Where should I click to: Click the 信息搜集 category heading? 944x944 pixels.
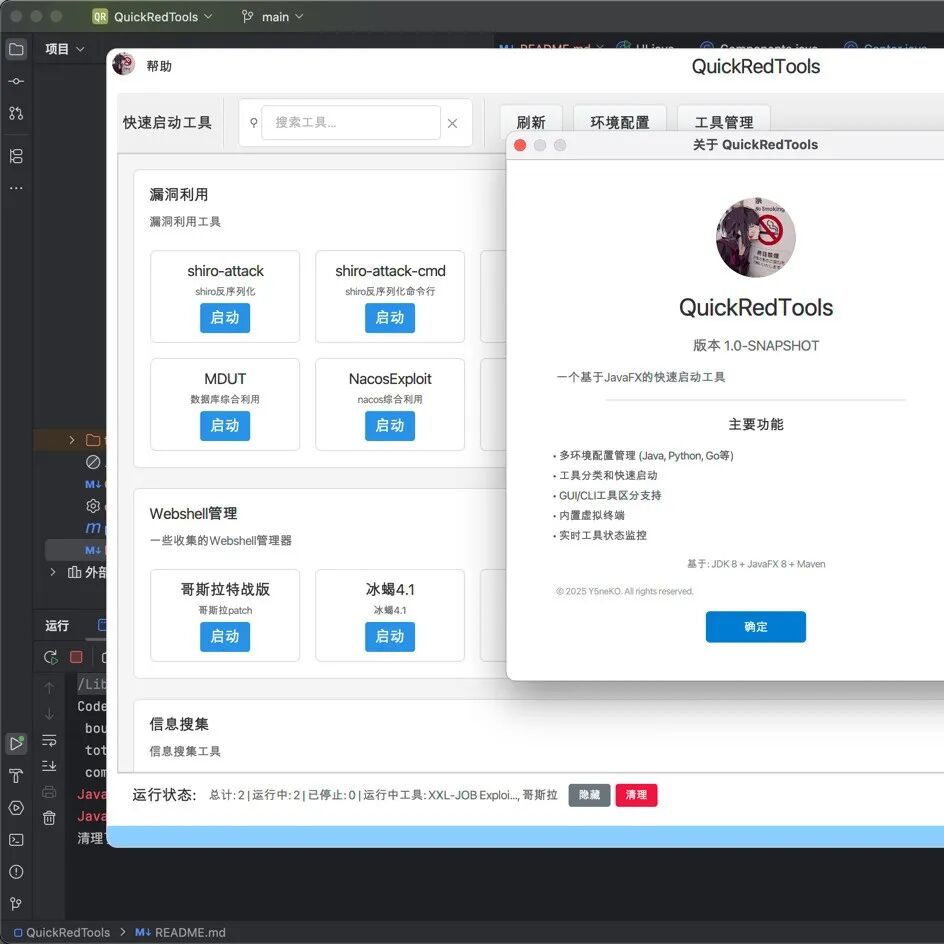coord(179,724)
